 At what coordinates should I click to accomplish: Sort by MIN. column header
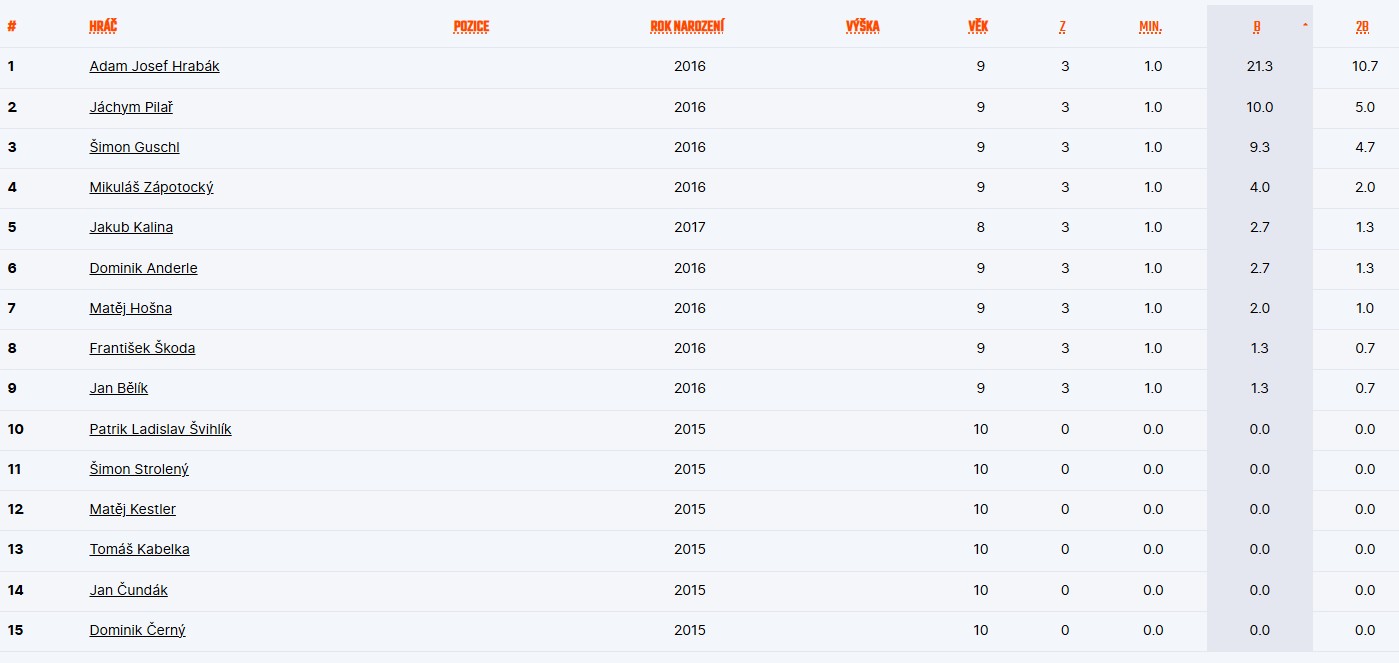[1150, 27]
